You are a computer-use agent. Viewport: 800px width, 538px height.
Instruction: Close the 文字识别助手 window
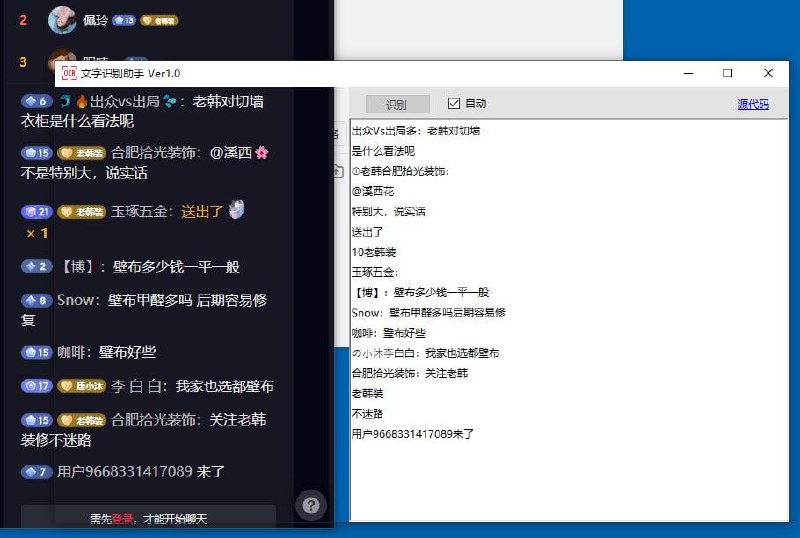point(768,73)
